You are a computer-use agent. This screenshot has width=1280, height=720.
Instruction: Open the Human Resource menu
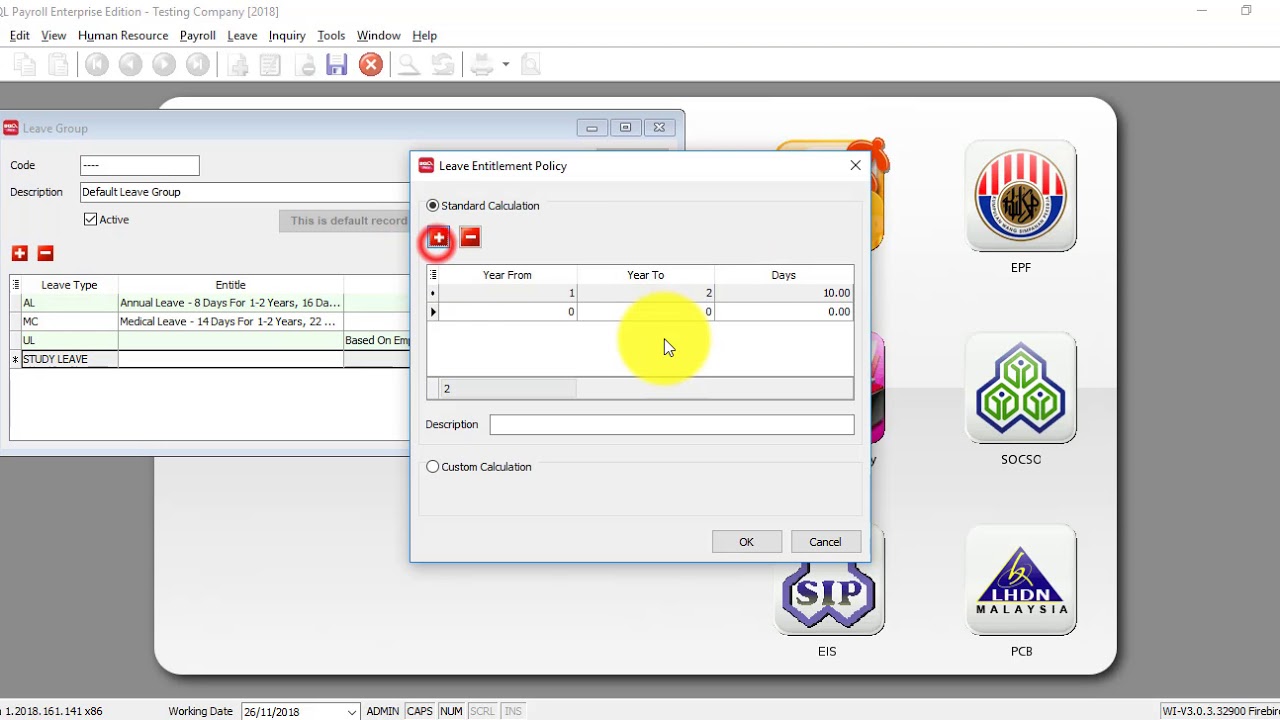pyautogui.click(x=123, y=35)
